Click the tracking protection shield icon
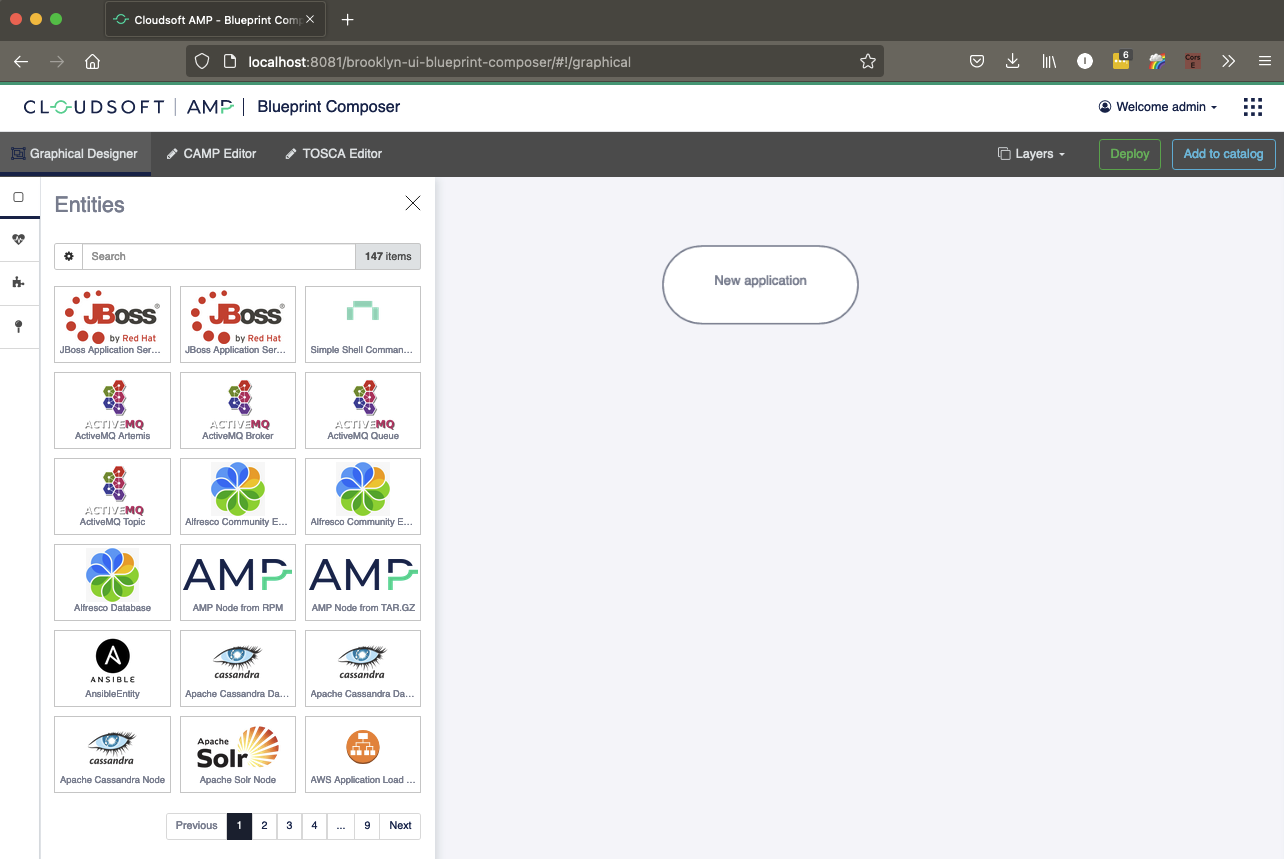The image size is (1284, 859). point(202,61)
